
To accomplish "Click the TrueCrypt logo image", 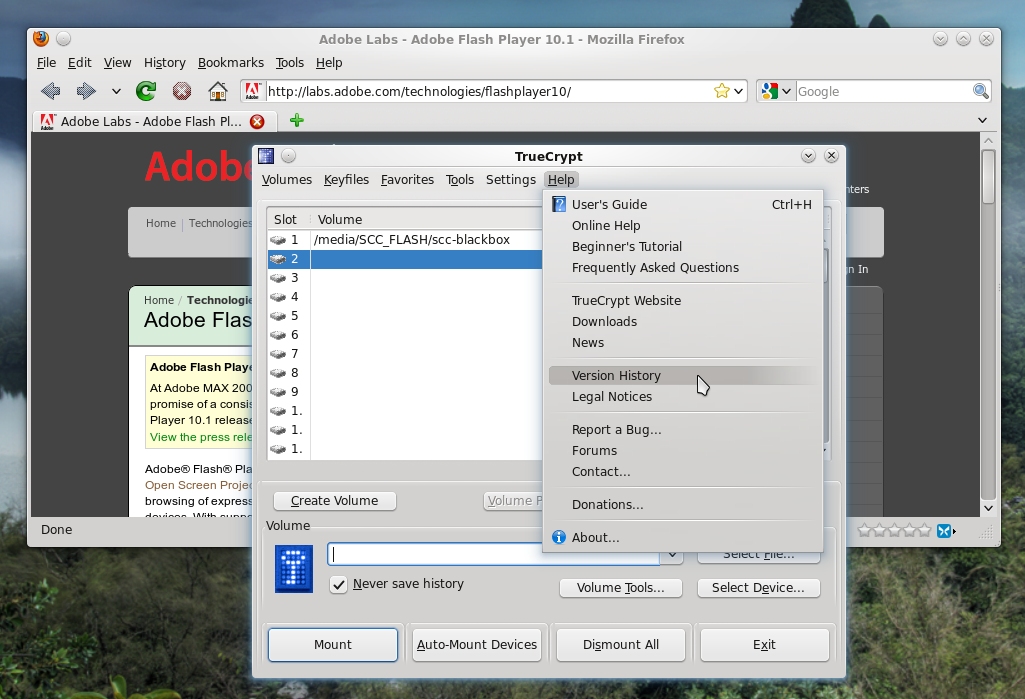I will pyautogui.click(x=294, y=569).
